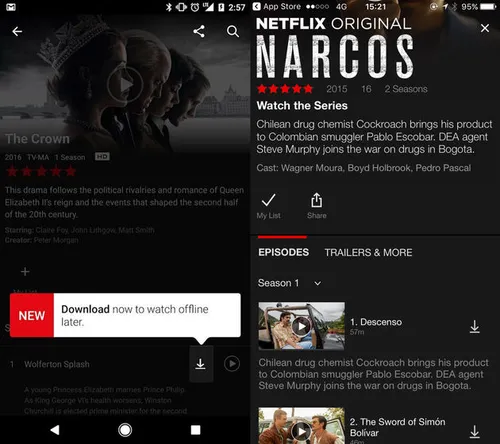Tap the Android alarm status icon
Image resolution: width=500 pixels, height=444 pixels.
[195, 7]
